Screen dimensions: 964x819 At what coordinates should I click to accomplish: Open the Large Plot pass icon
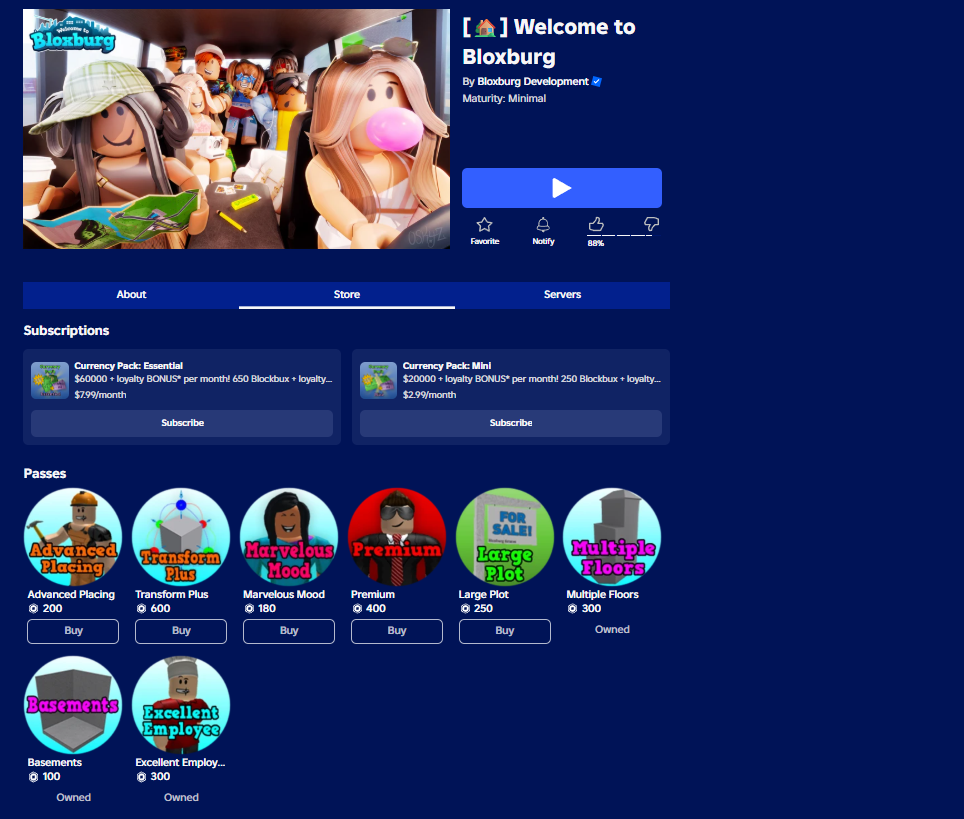(505, 537)
